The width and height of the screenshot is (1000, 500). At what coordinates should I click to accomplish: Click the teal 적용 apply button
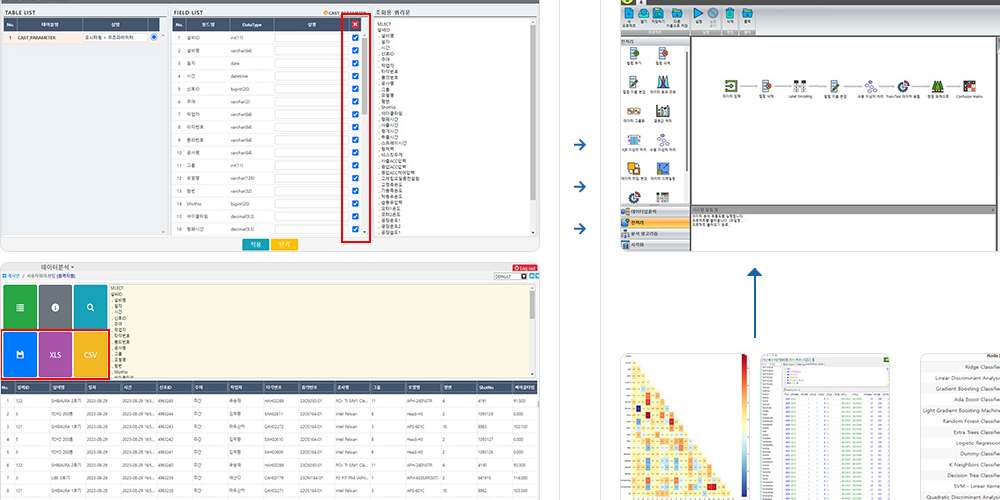(256, 243)
